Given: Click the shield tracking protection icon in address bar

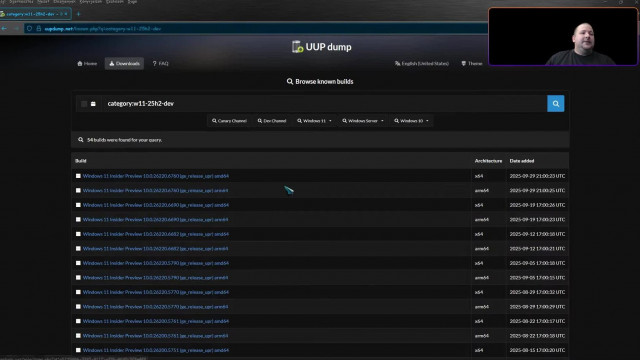Looking at the screenshot, I should tap(29, 29).
